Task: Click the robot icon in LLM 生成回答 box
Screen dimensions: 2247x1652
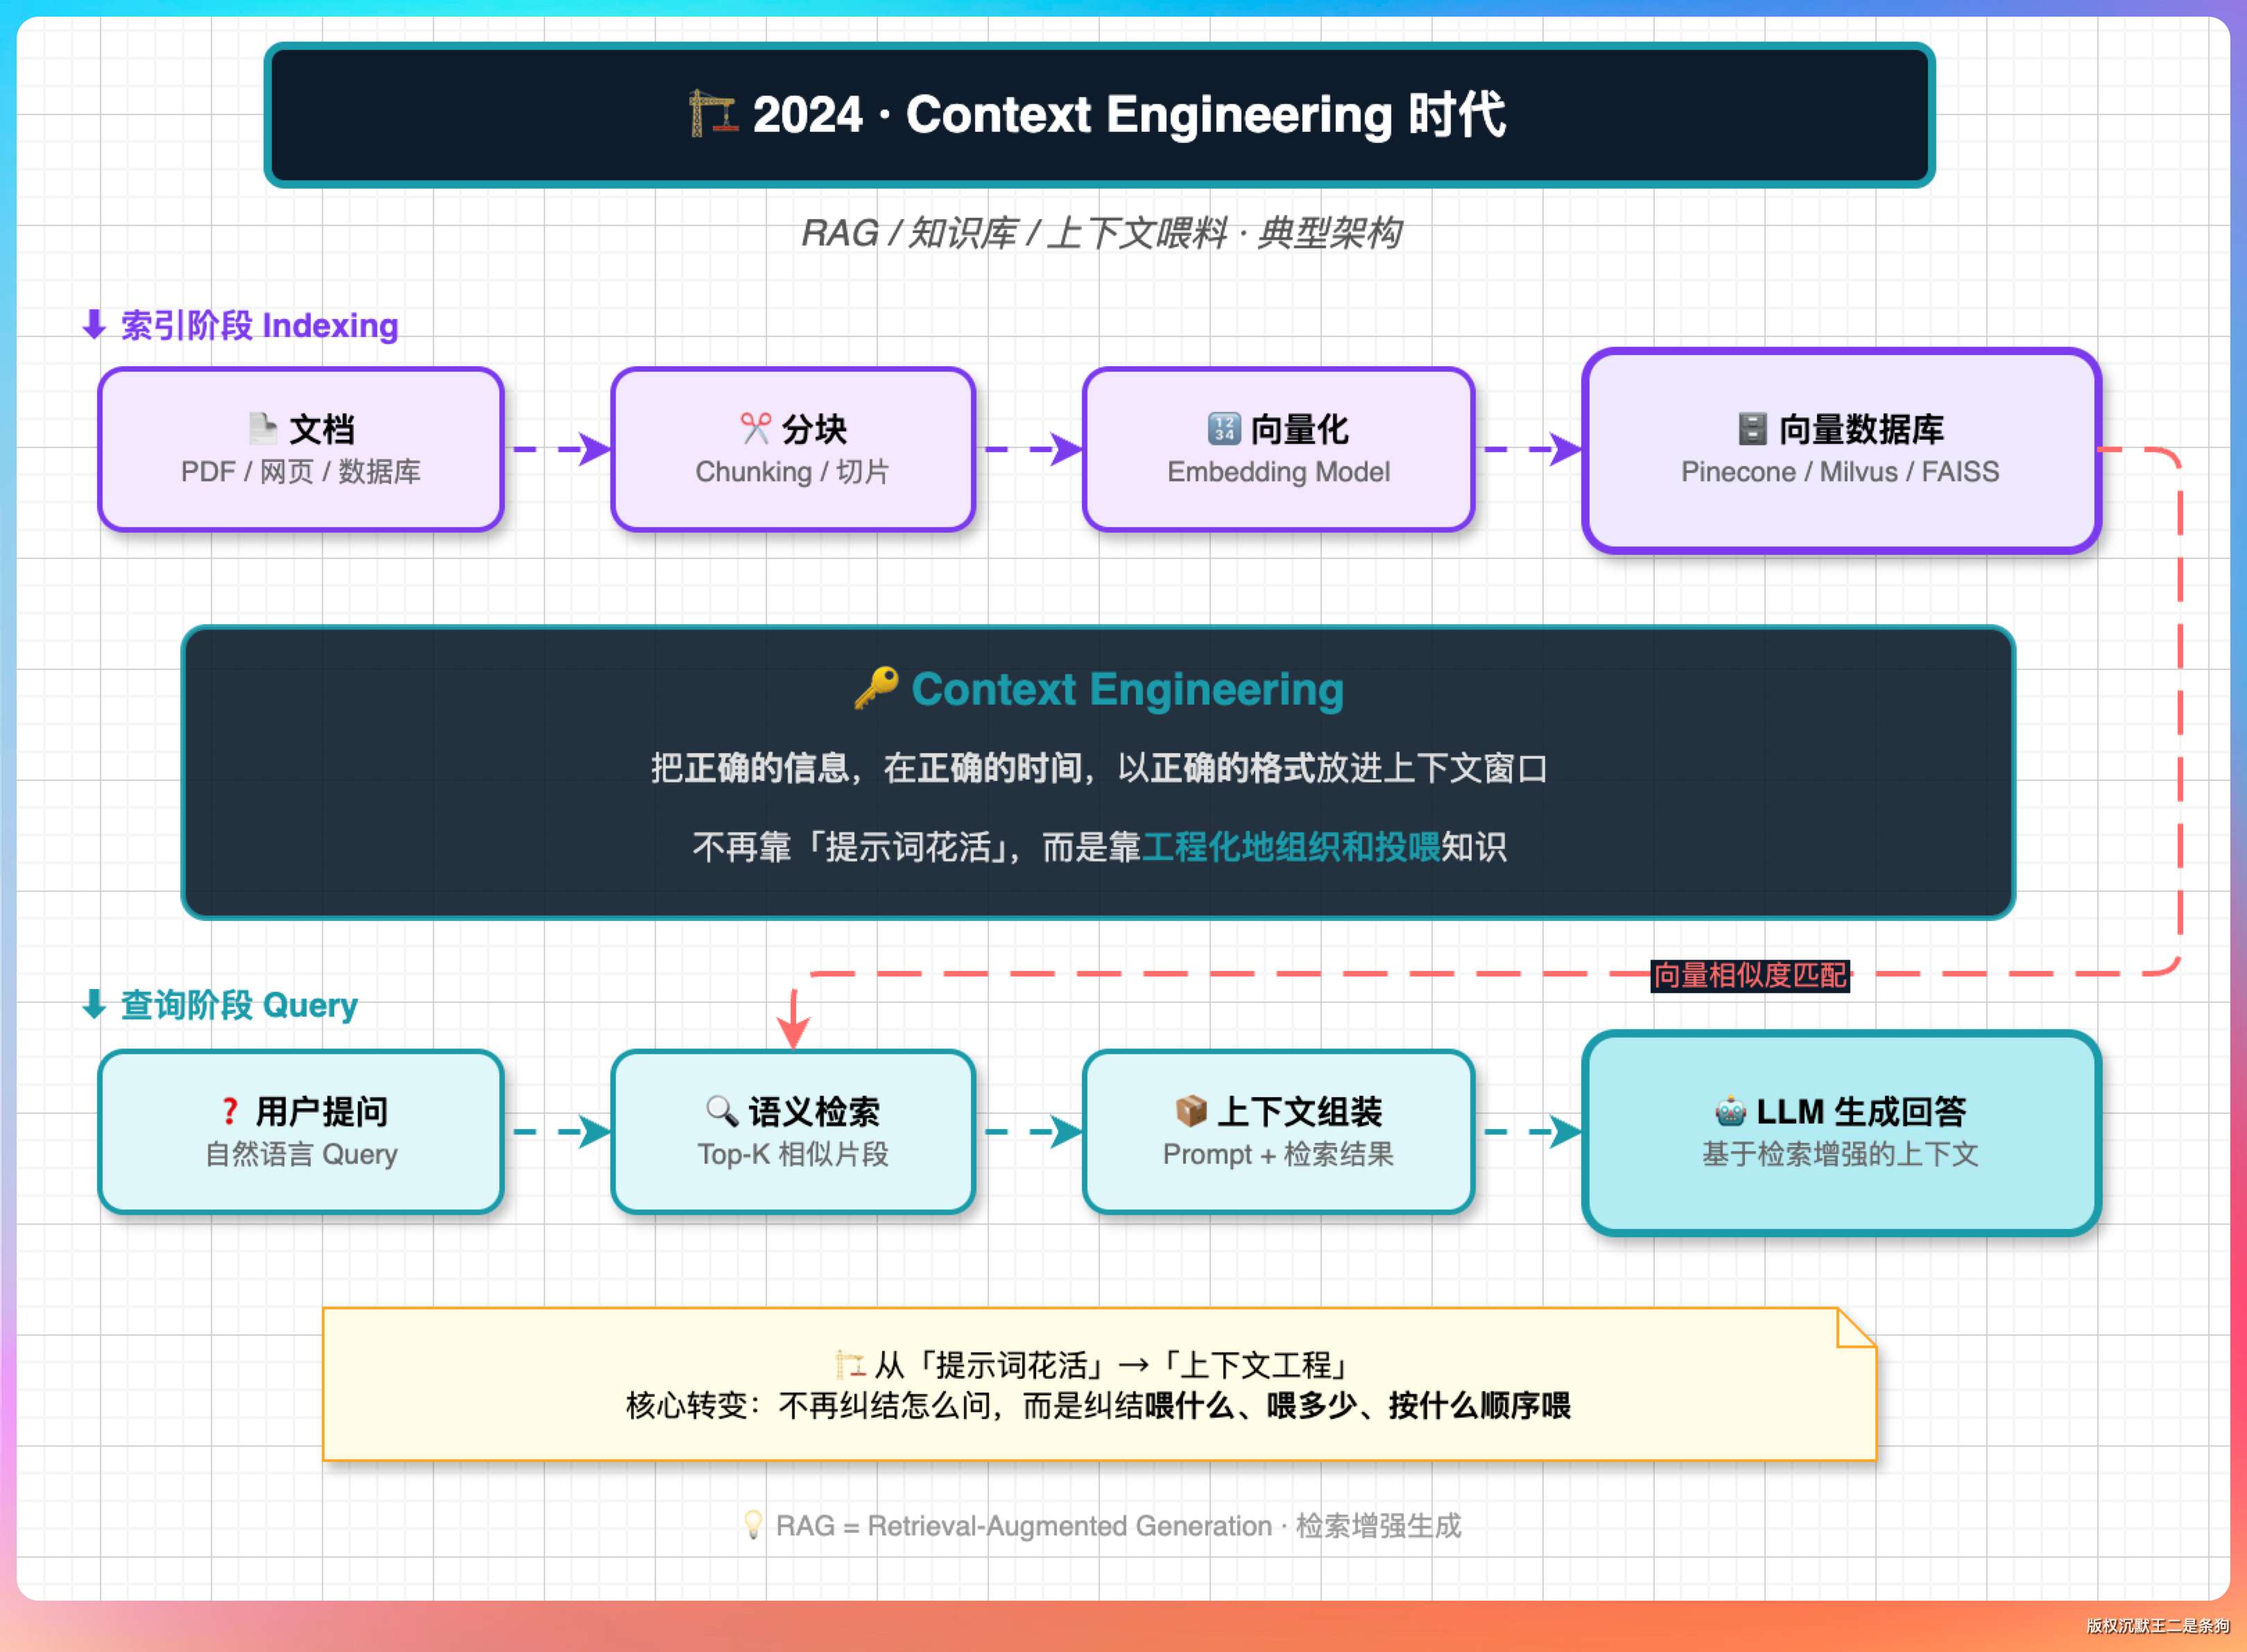Action: [1730, 1110]
